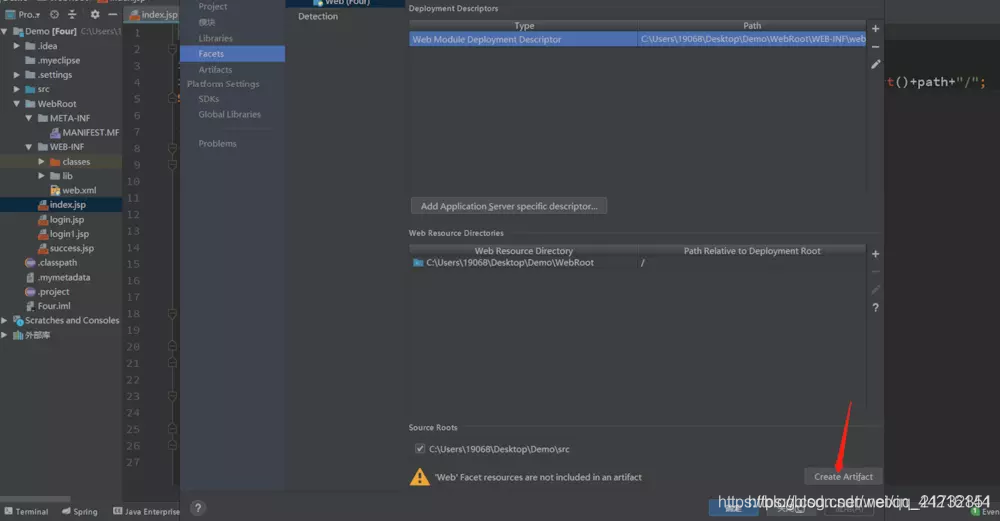Screen dimensions: 1000x521
Task: Click the project panel gear settings icon
Action: coord(95,14)
